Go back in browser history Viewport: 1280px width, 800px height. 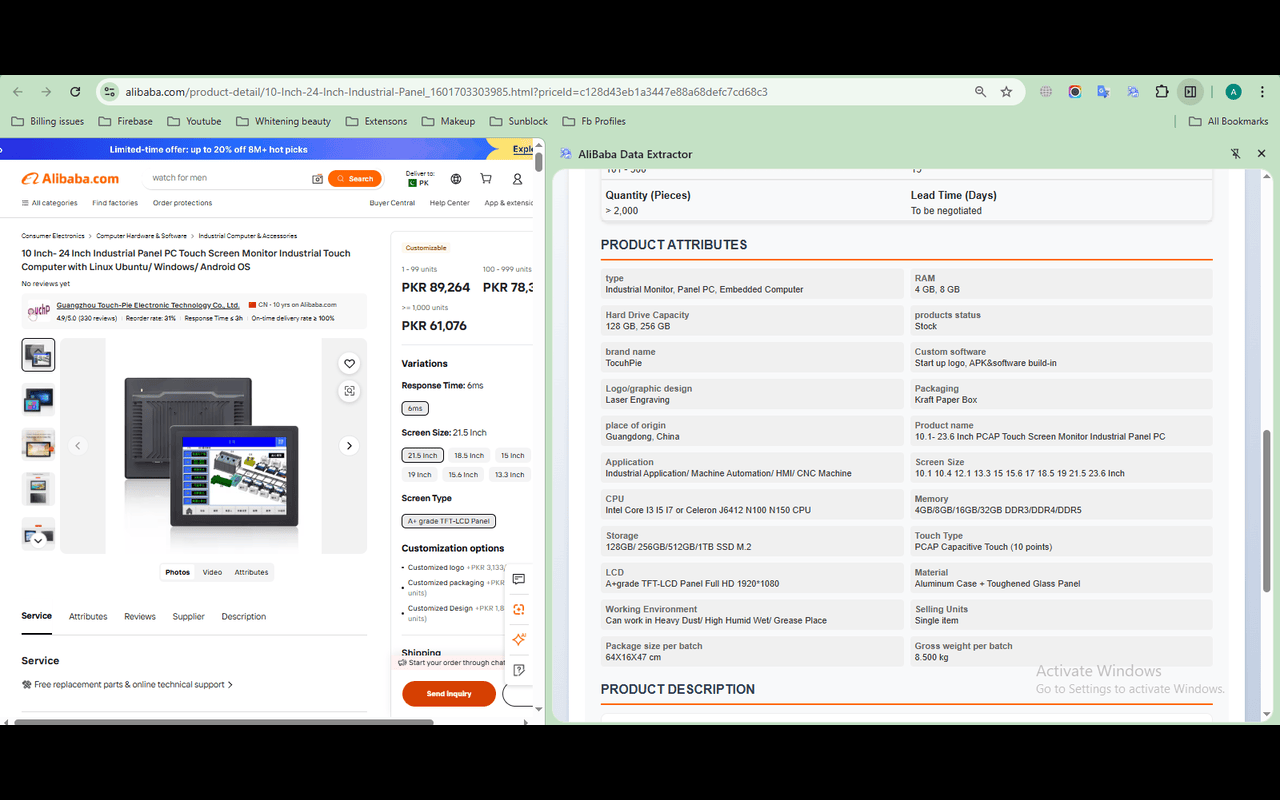coord(18,91)
